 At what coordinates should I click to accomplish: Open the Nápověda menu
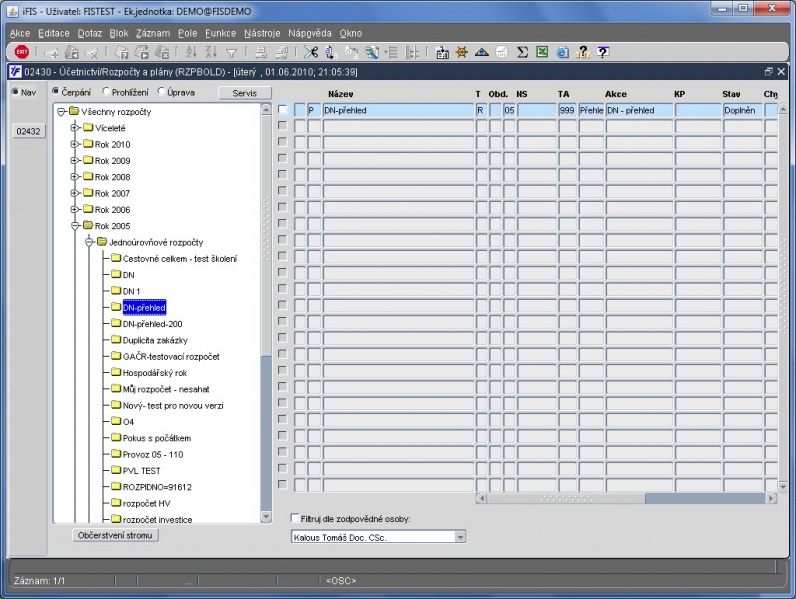[x=310, y=33]
